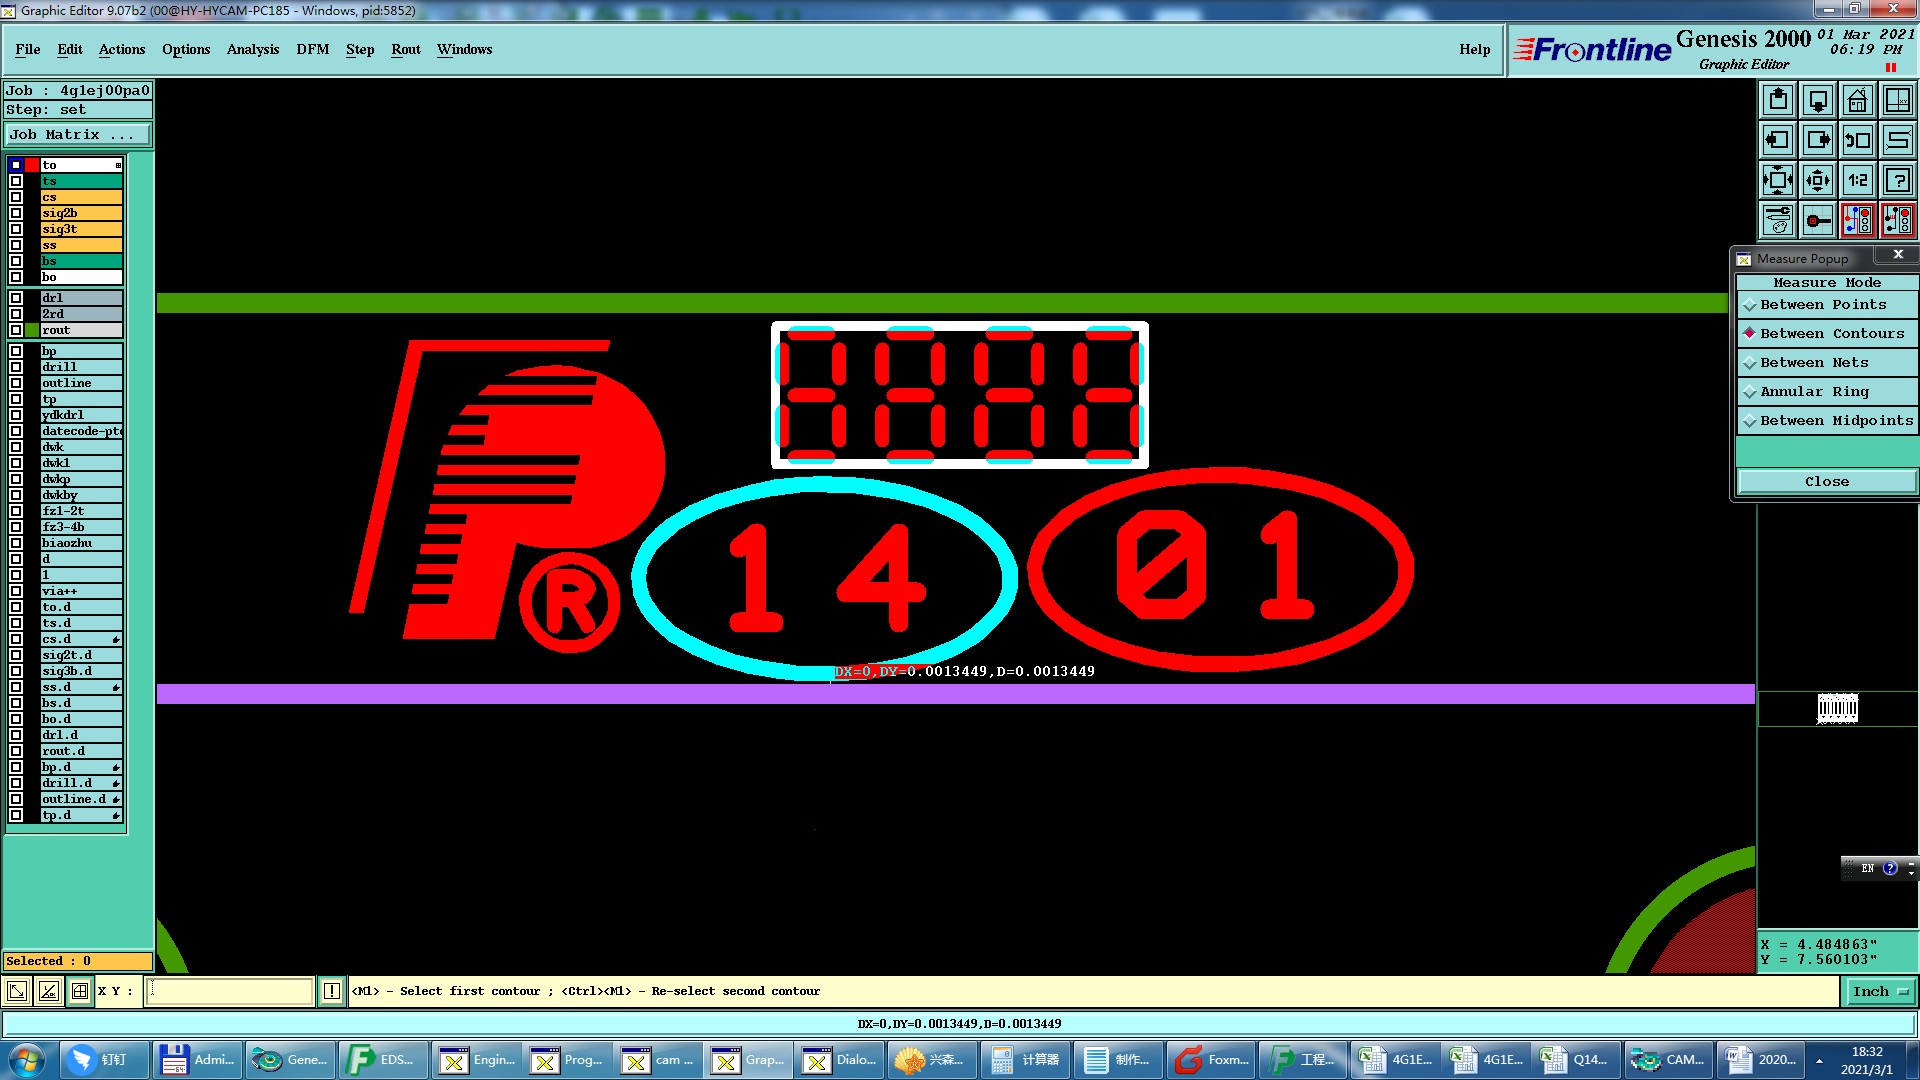Click the red pad snap grid icon
1920x1080 pixels.
click(x=1818, y=220)
